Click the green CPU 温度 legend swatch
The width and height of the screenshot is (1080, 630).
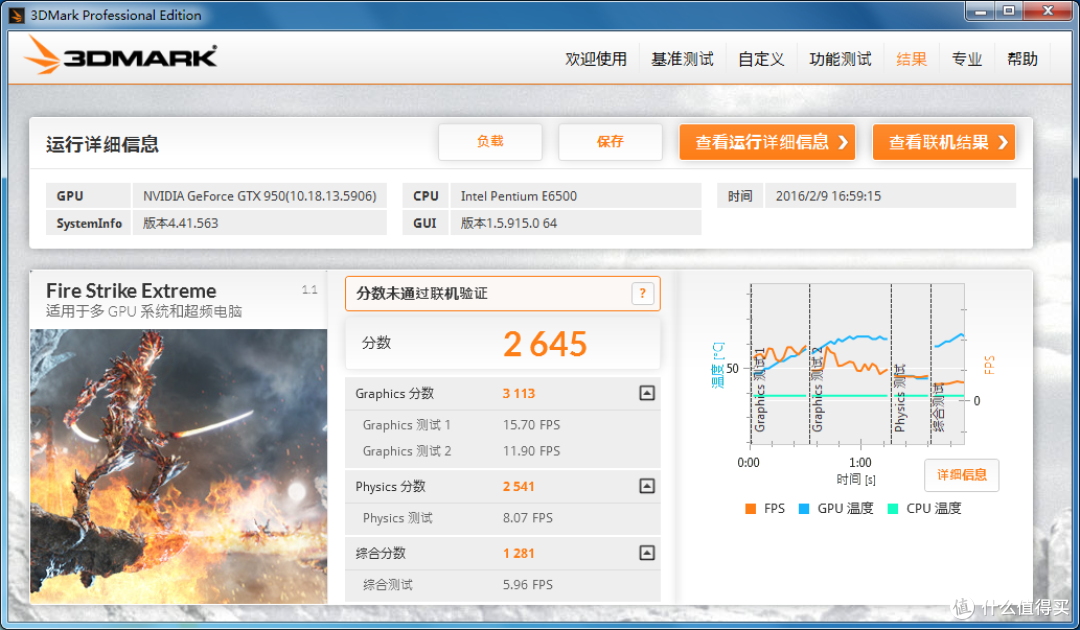pyautogui.click(x=893, y=509)
